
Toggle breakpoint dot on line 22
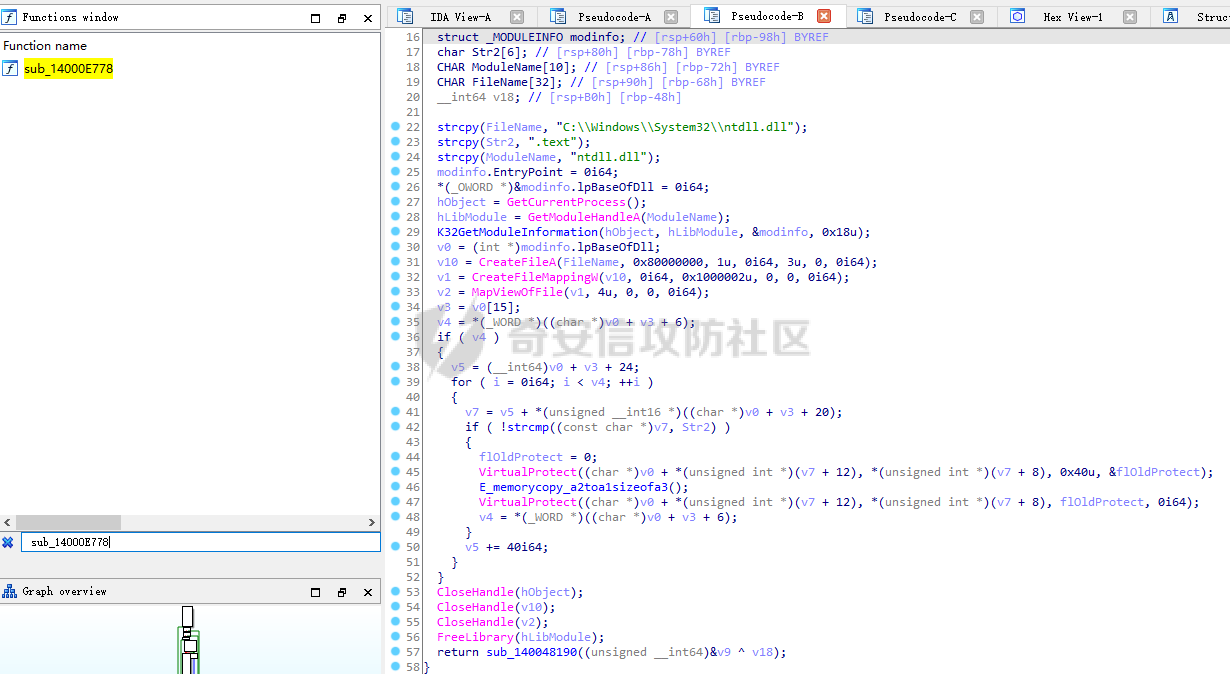pos(396,127)
